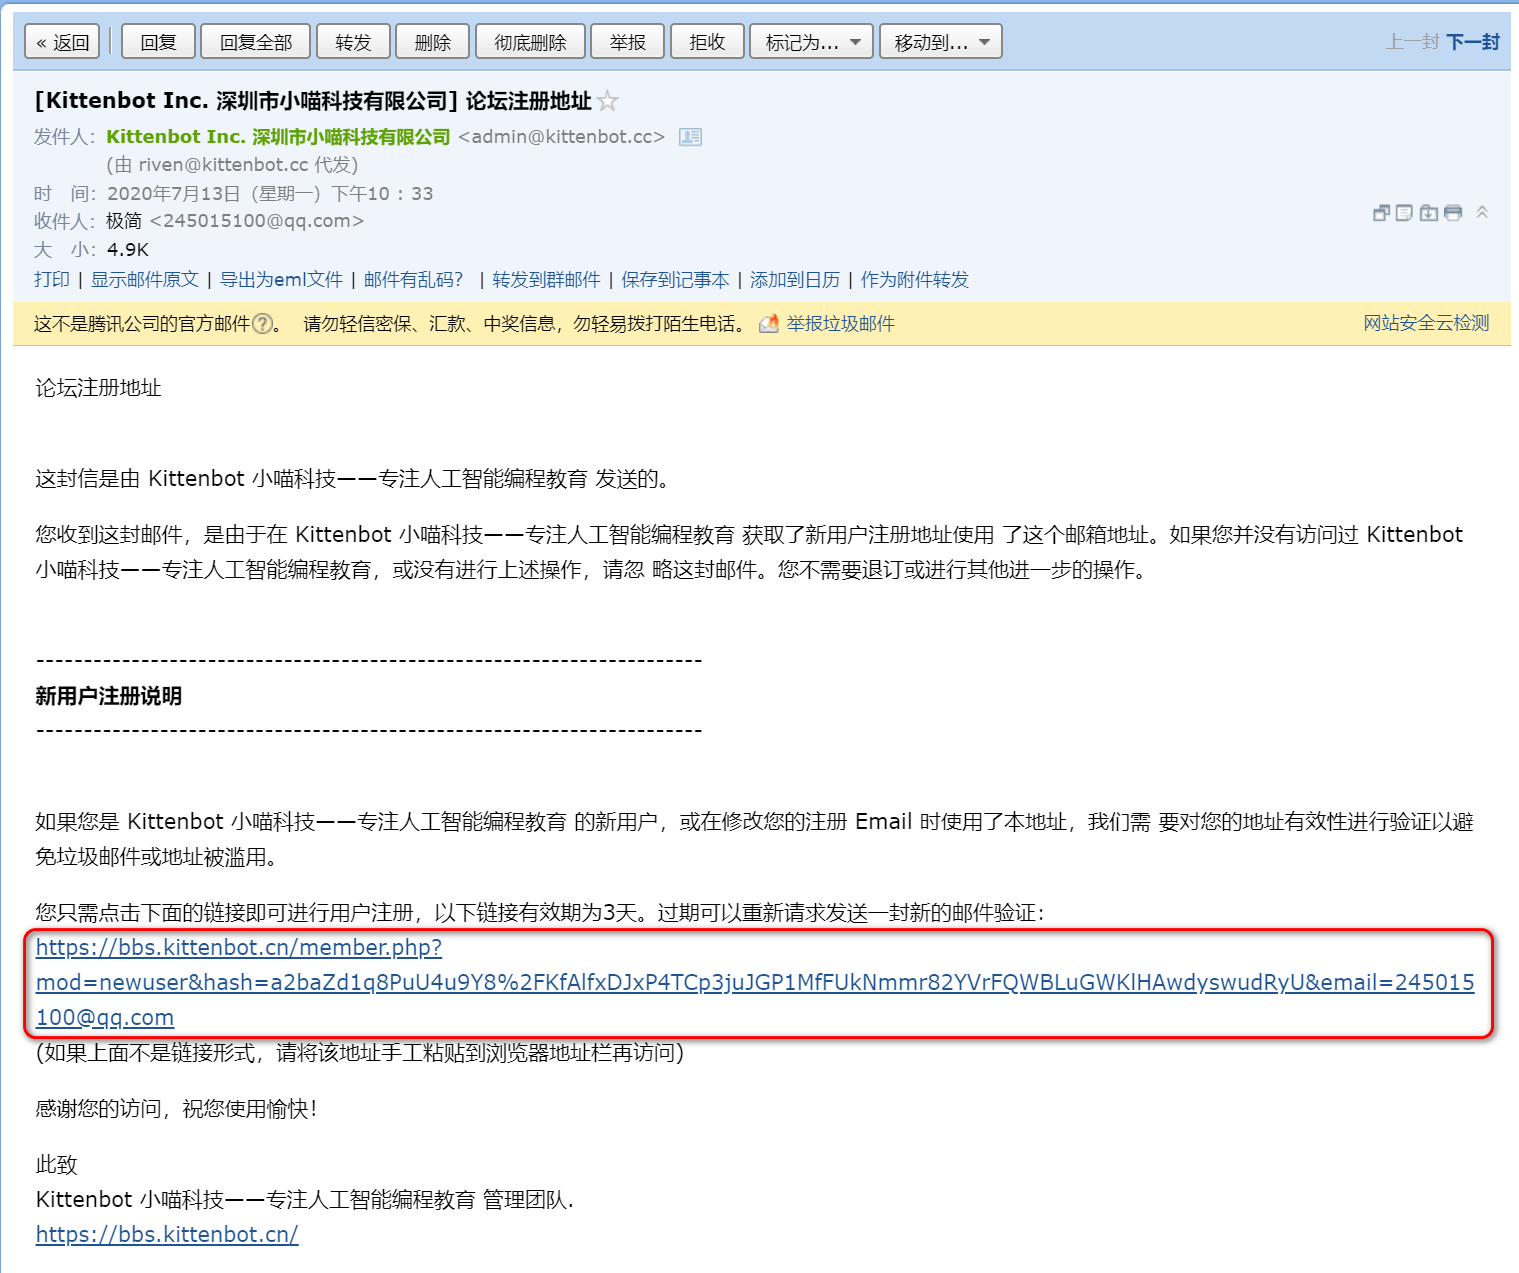
Task: Click the report-spam icon before 举报垃圾邮件
Action: [769, 323]
